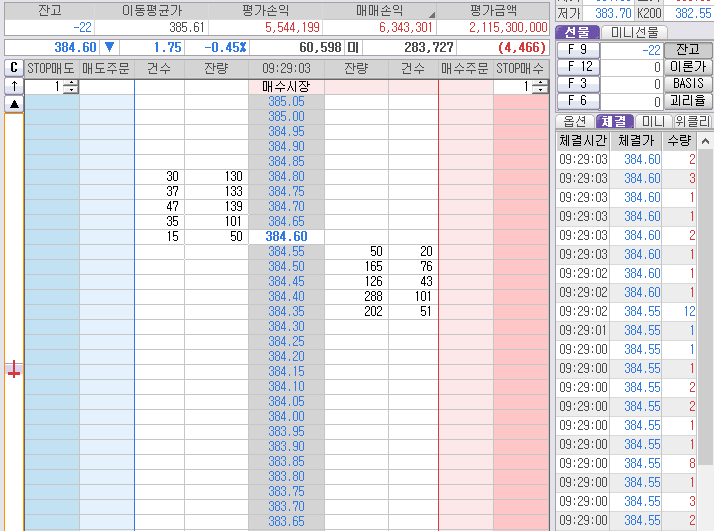The height and width of the screenshot is (531, 714).
Task: Click the 수량 column header
Action: (x=679, y=141)
